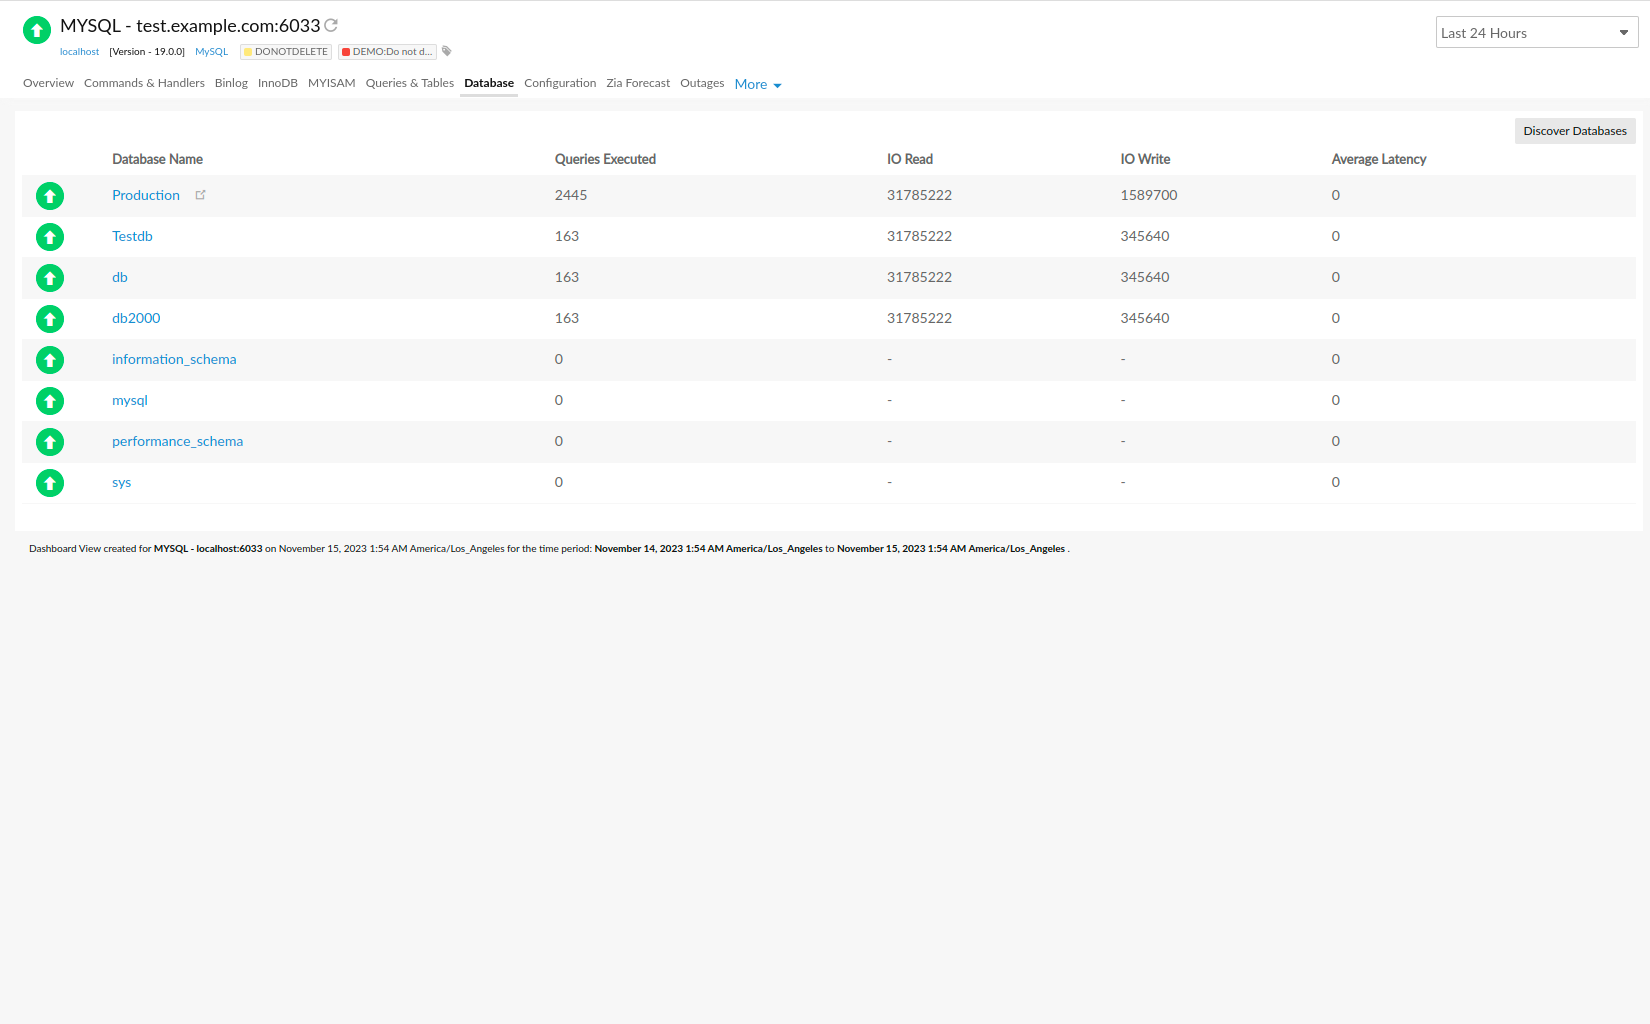
Task: Click the localhost link under the title
Action: click(x=79, y=52)
